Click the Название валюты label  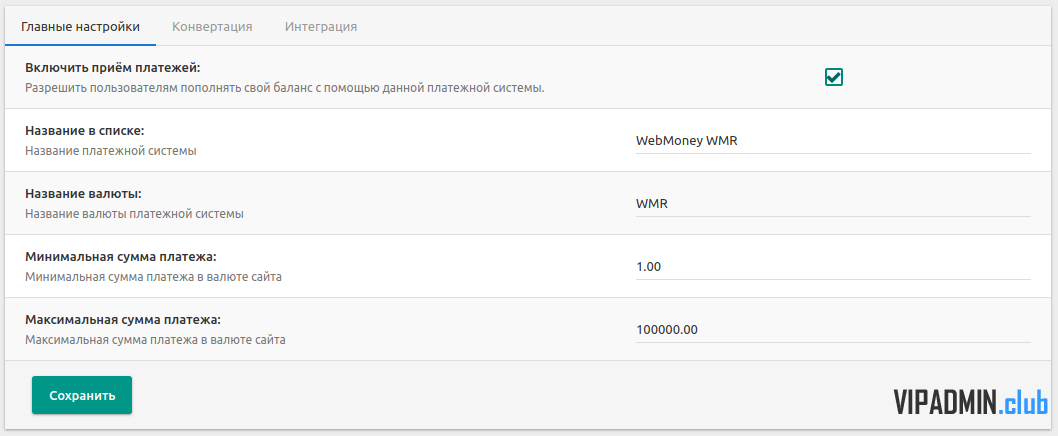84,194
